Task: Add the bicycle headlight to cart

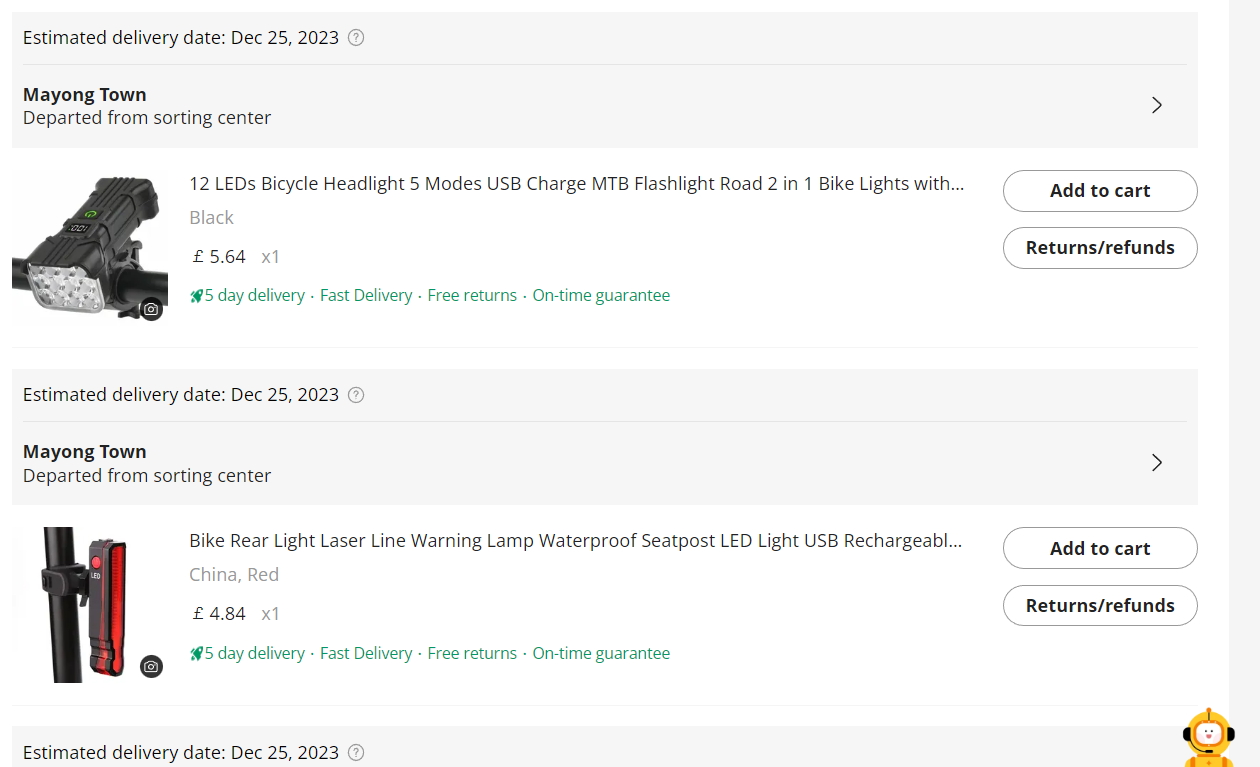Action: (1100, 191)
